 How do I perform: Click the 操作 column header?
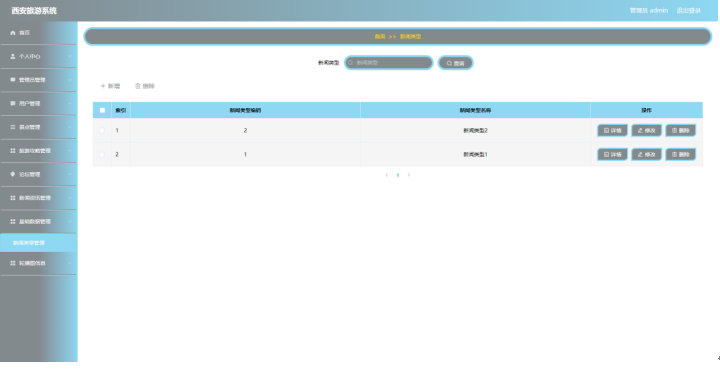coord(647,110)
